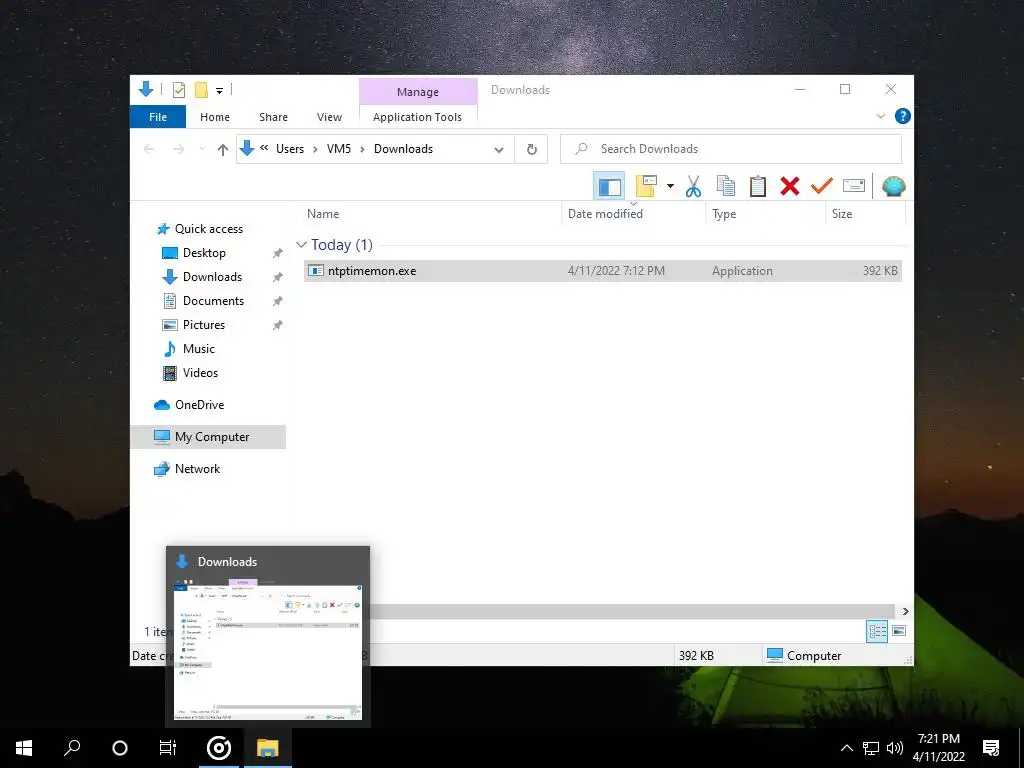Screen dimensions: 1024x768
Task: Switch to large thumbnails view icon
Action: point(899,631)
